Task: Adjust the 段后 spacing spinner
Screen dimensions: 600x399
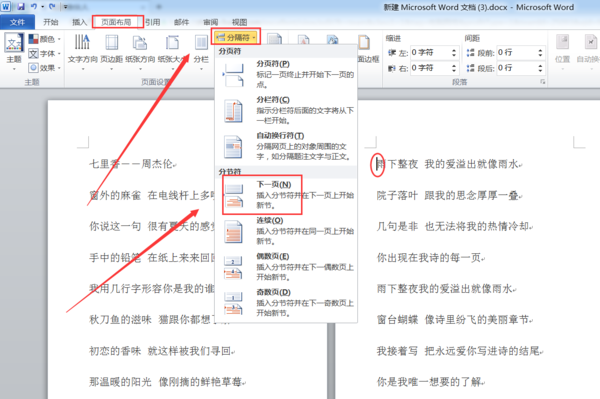Action: coord(540,68)
